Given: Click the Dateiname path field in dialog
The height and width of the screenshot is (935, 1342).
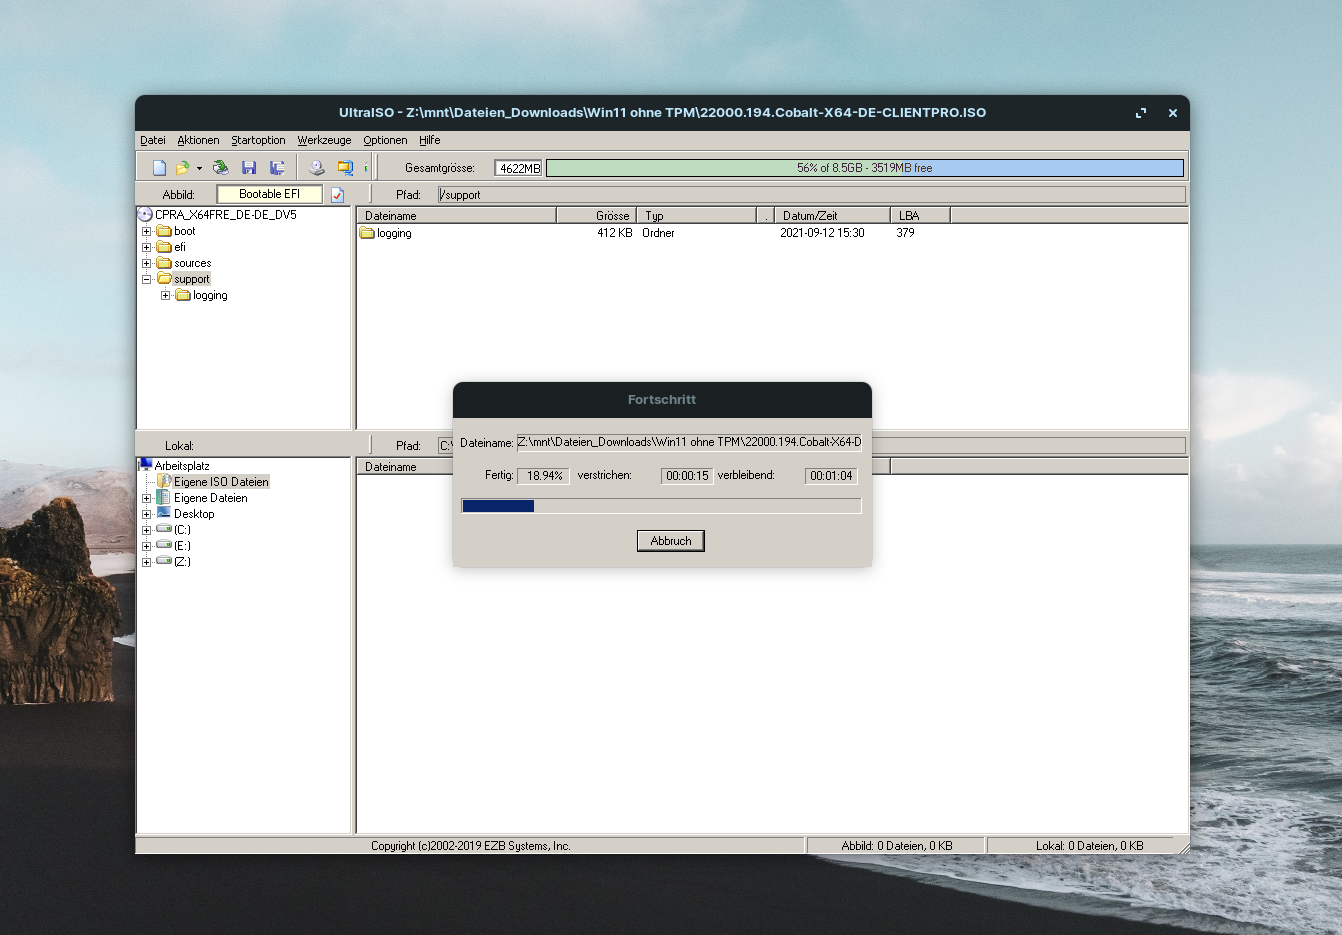Looking at the screenshot, I should pyautogui.click(x=689, y=442).
